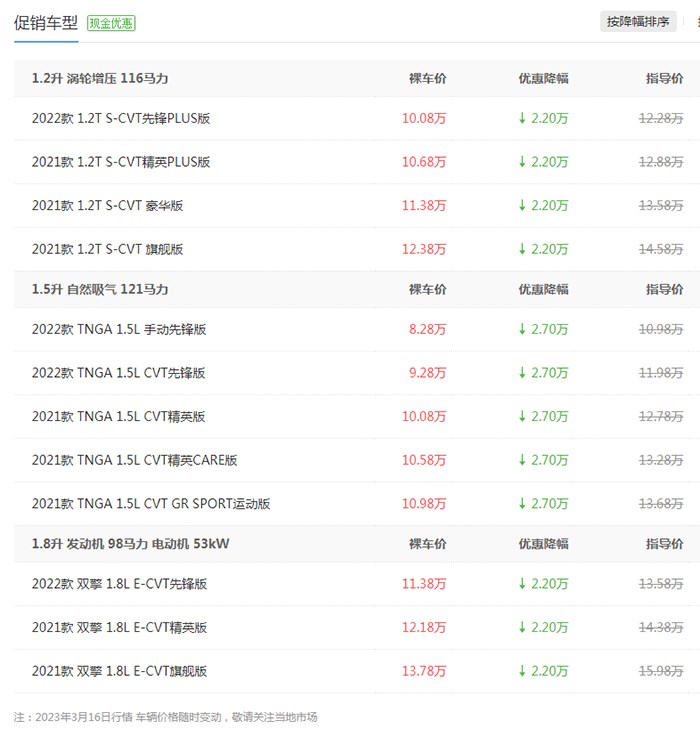Viewport: 700px width, 729px height.
Task: Open 2021款 TNGA 1.5L CVT精英版 model
Action: (x=119, y=417)
